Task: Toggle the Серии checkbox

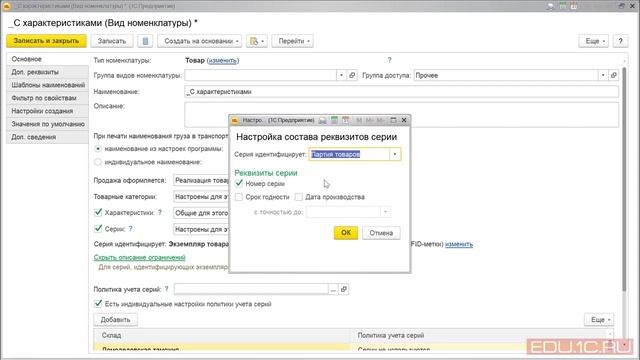Action: coord(98,229)
